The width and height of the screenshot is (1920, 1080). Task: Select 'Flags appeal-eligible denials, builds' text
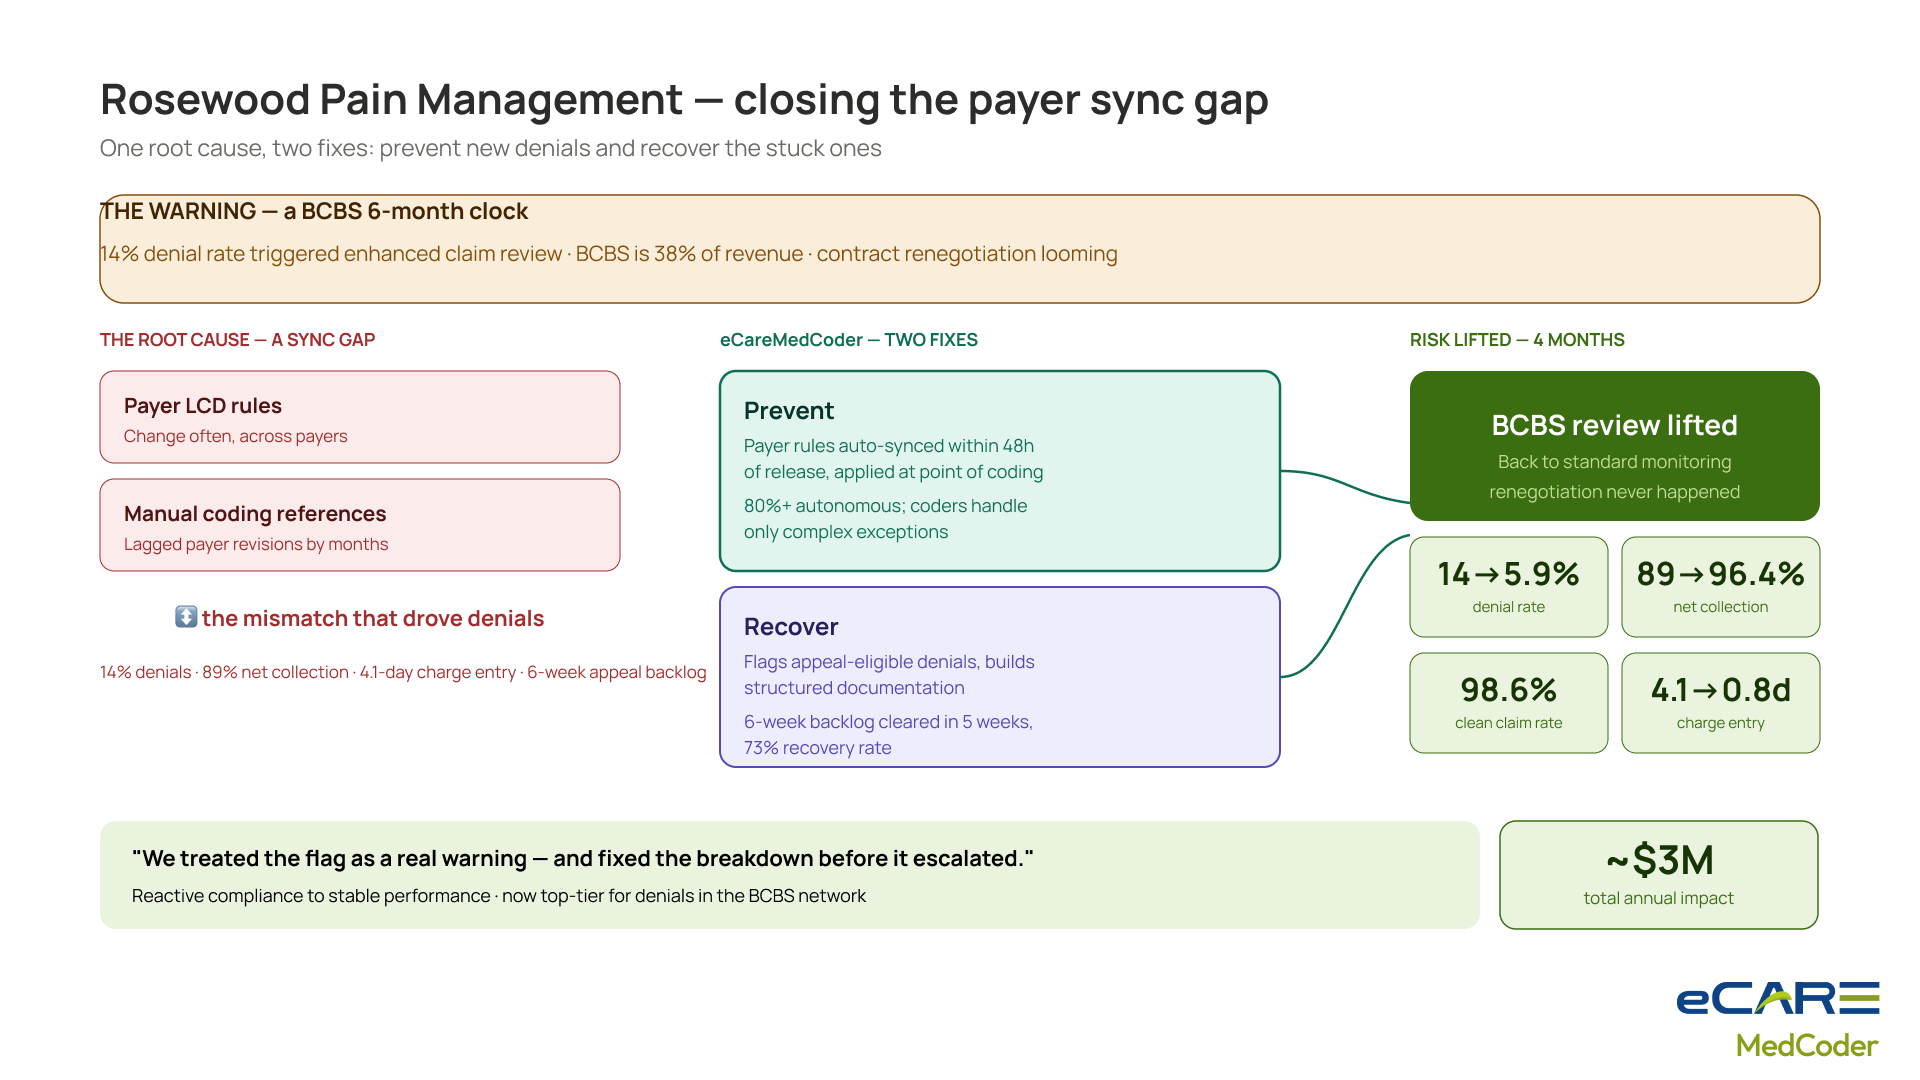889,662
